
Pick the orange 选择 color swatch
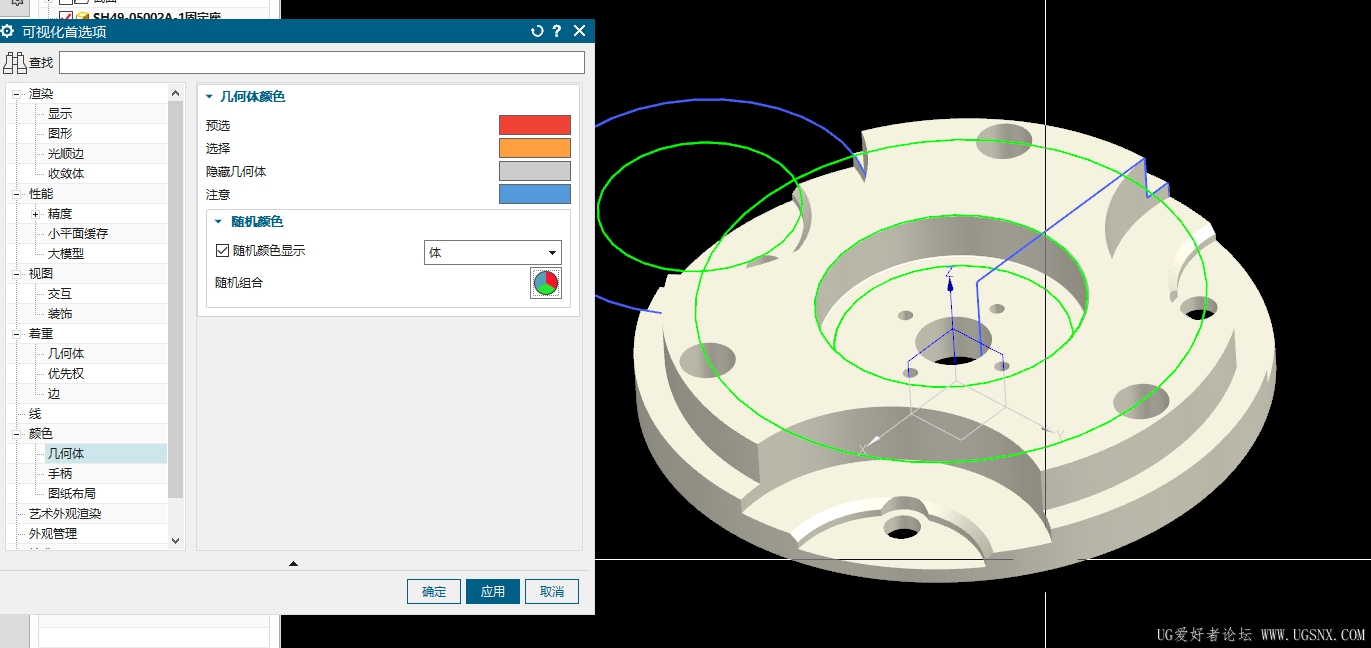coord(535,148)
